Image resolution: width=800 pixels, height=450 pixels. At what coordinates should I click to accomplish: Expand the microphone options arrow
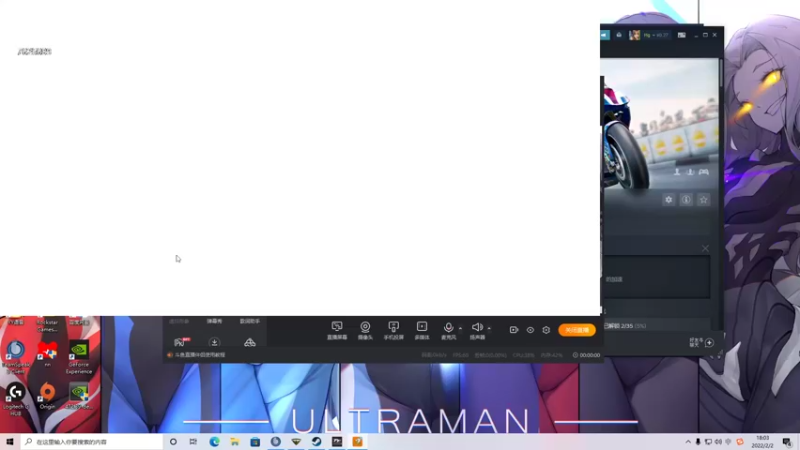460,328
